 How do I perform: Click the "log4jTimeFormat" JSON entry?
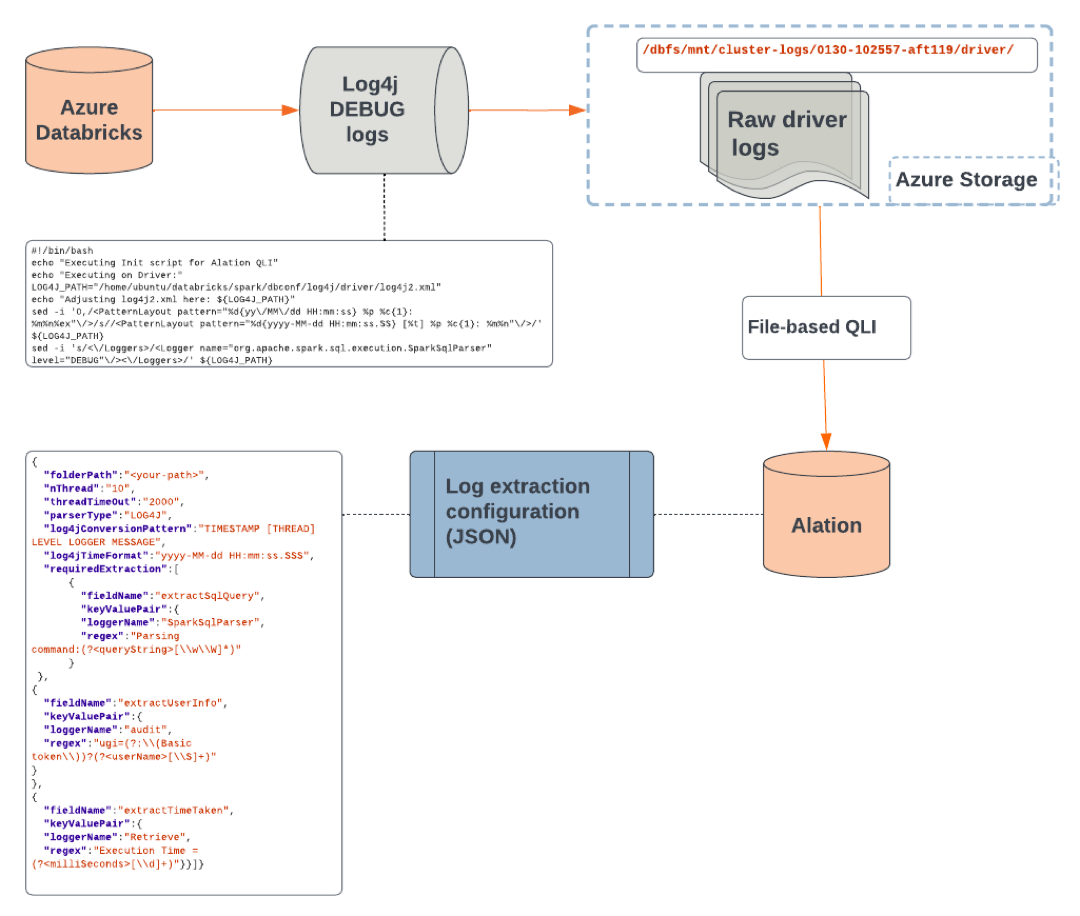(179, 556)
